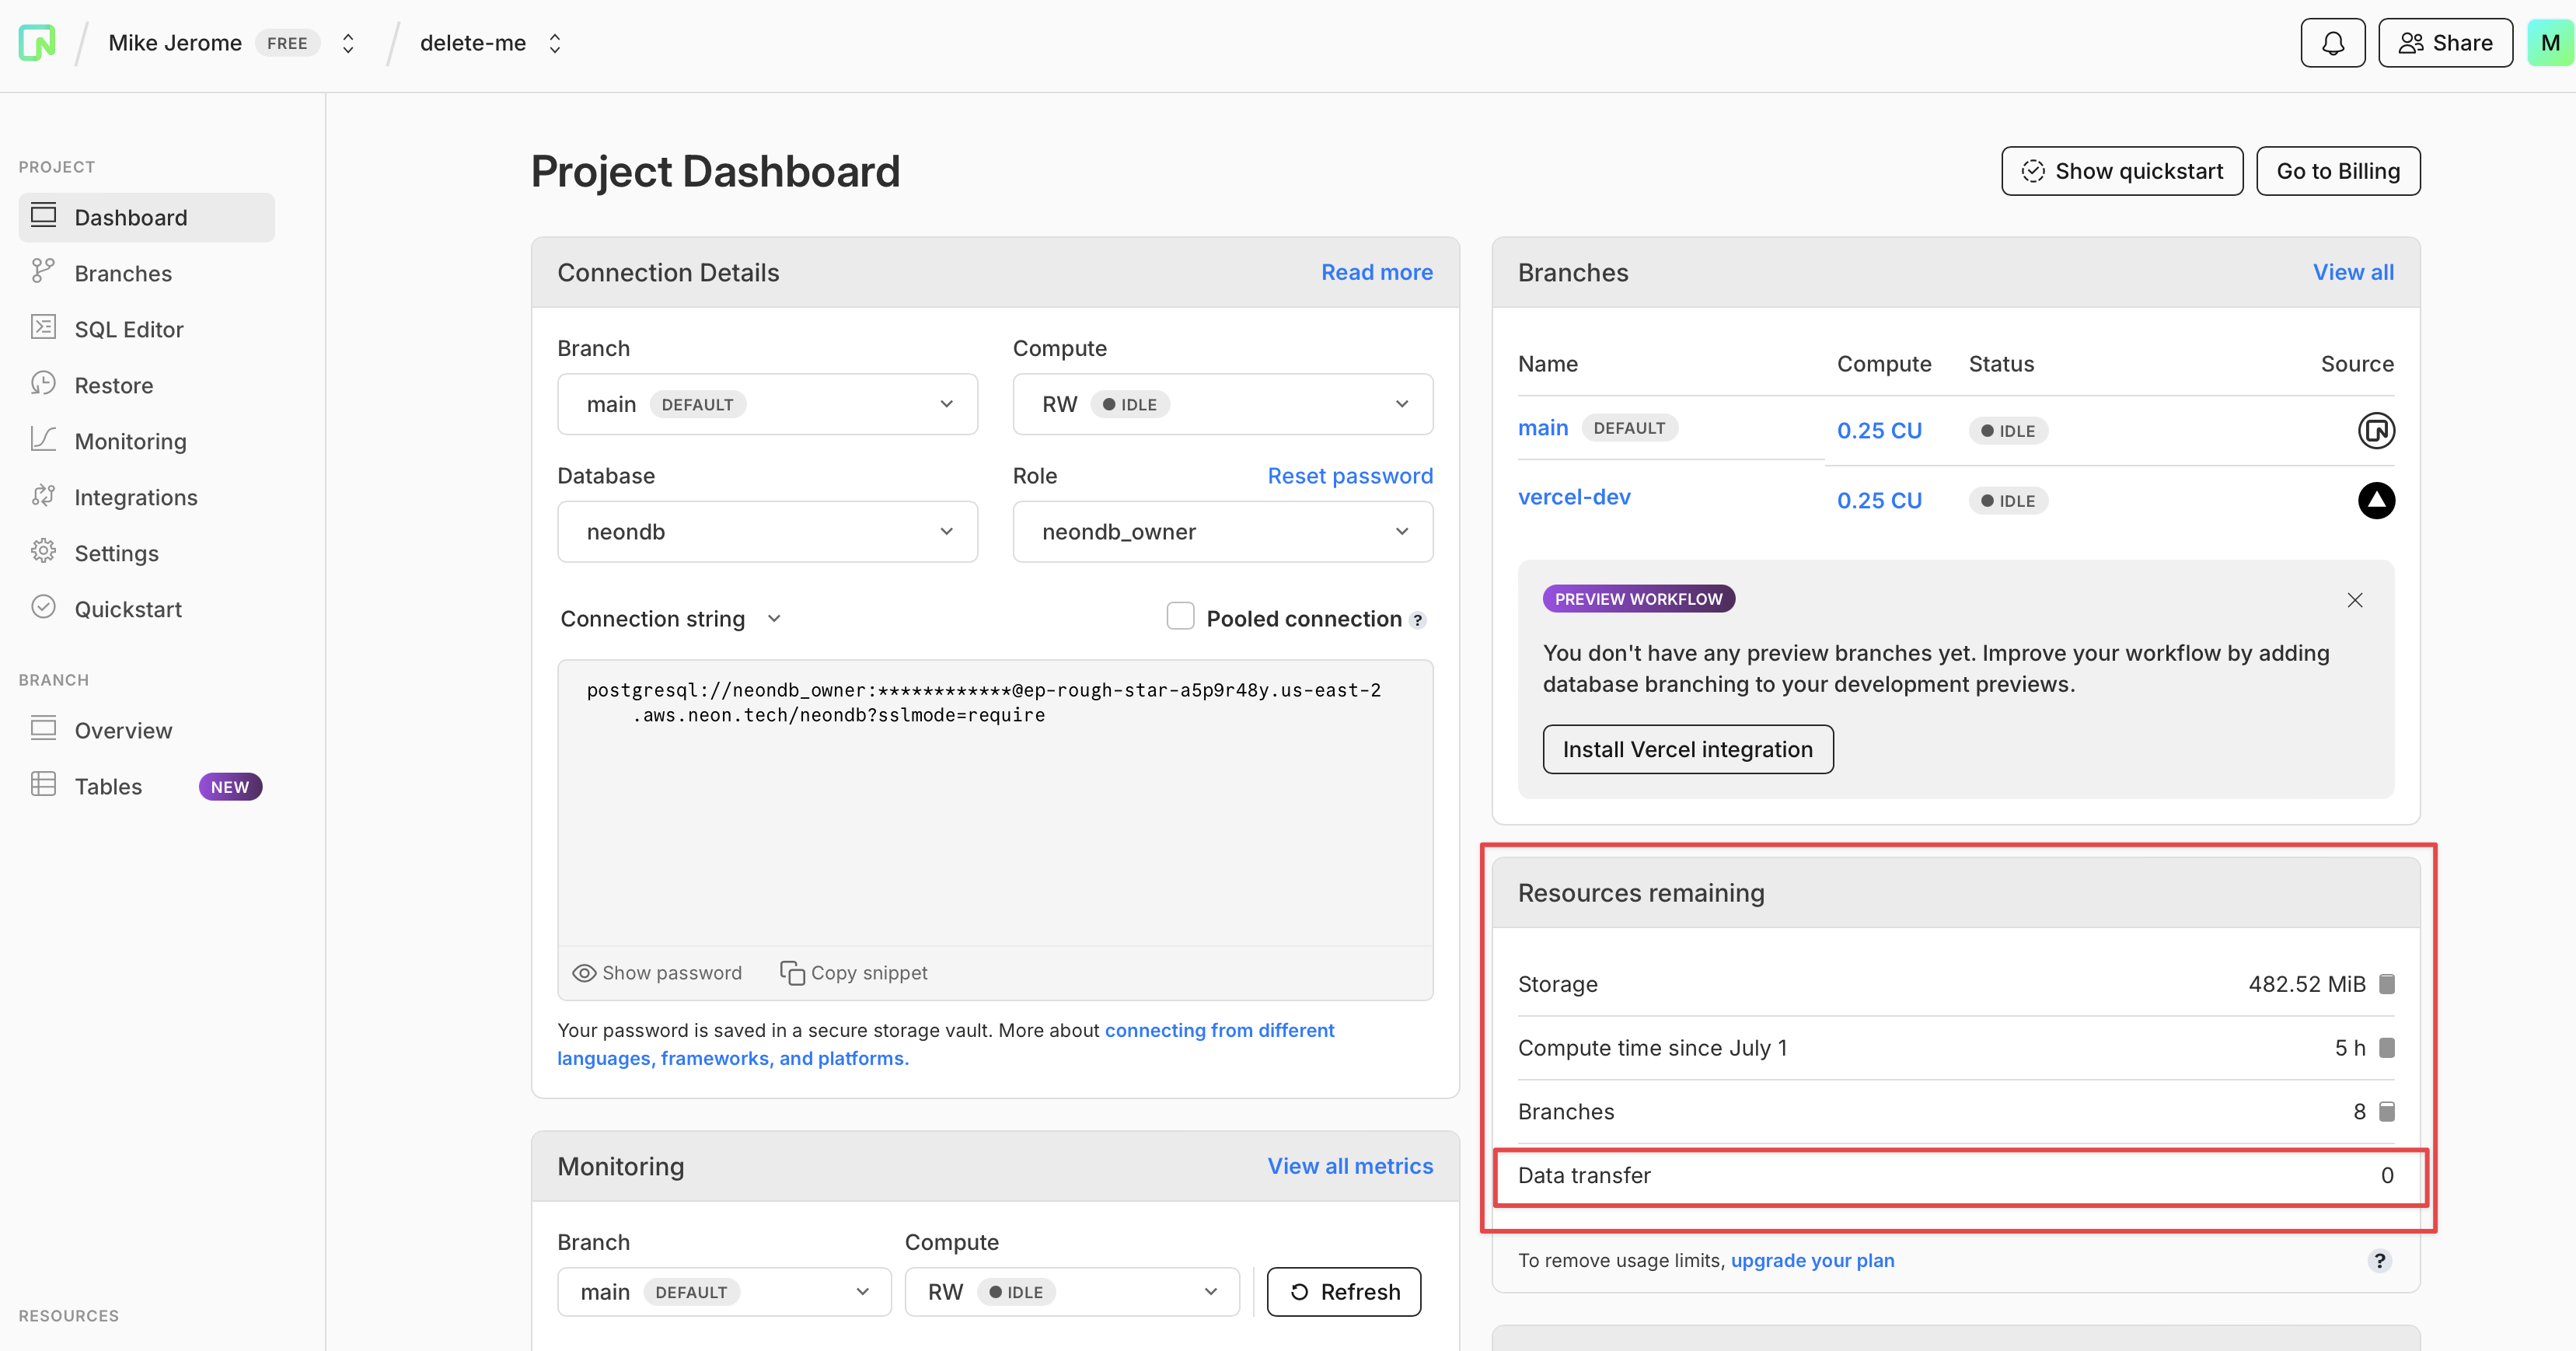
Task: Click the Neon logo icon
Action: pos(37,43)
